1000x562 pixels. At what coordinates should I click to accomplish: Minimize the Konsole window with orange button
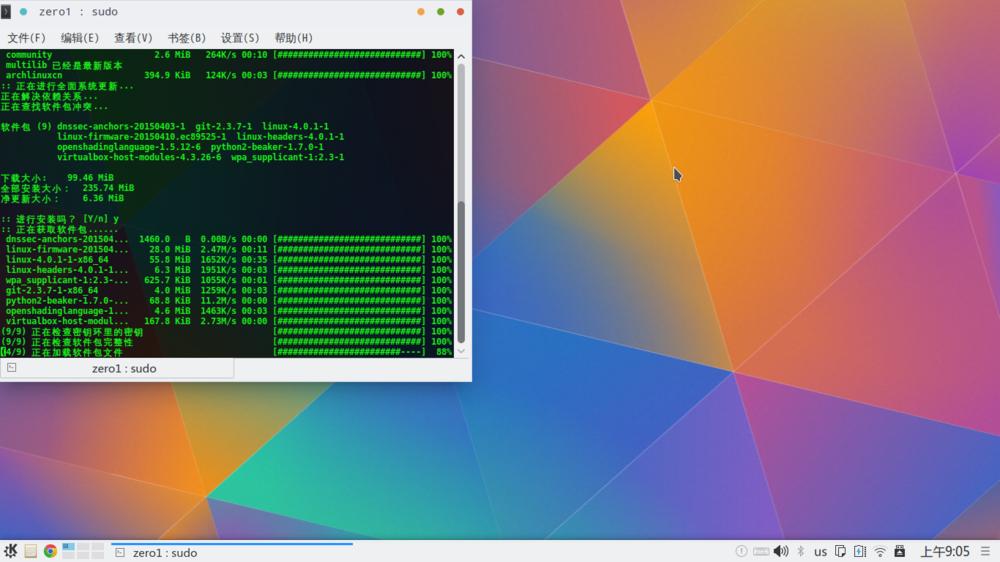[x=421, y=11]
